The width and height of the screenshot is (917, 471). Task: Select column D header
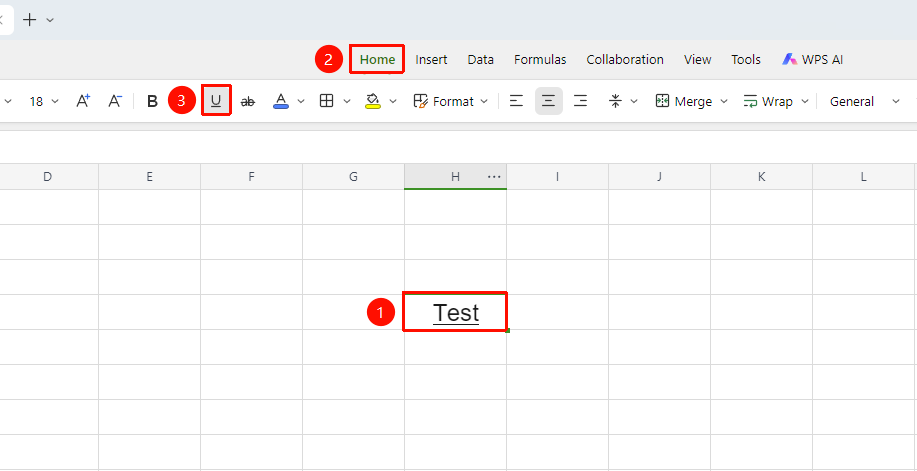tap(48, 177)
